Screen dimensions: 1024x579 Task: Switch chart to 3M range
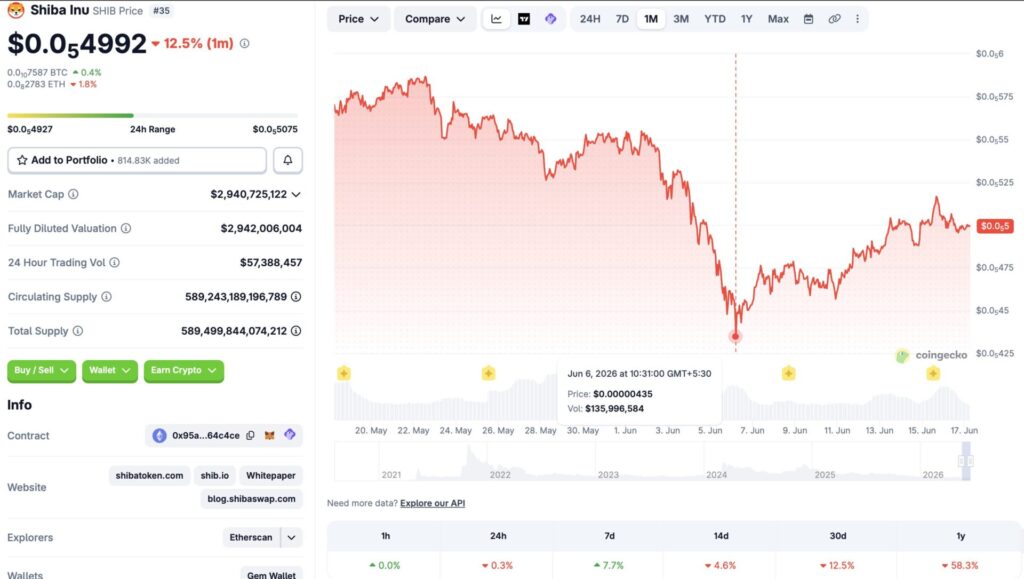click(681, 19)
